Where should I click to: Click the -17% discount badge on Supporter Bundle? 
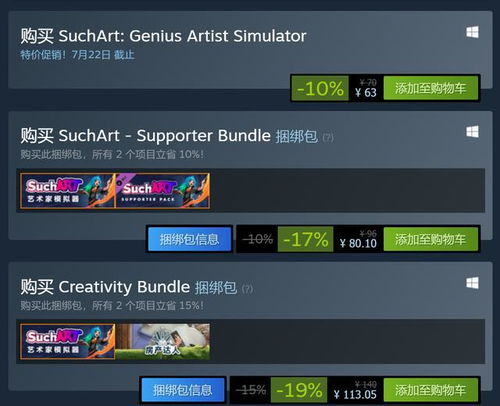pyautogui.click(x=305, y=239)
